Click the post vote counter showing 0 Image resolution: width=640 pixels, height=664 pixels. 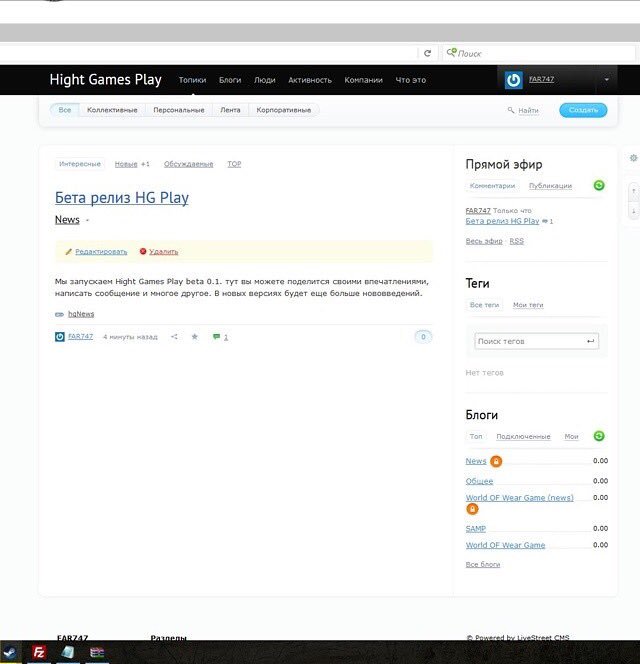423,337
